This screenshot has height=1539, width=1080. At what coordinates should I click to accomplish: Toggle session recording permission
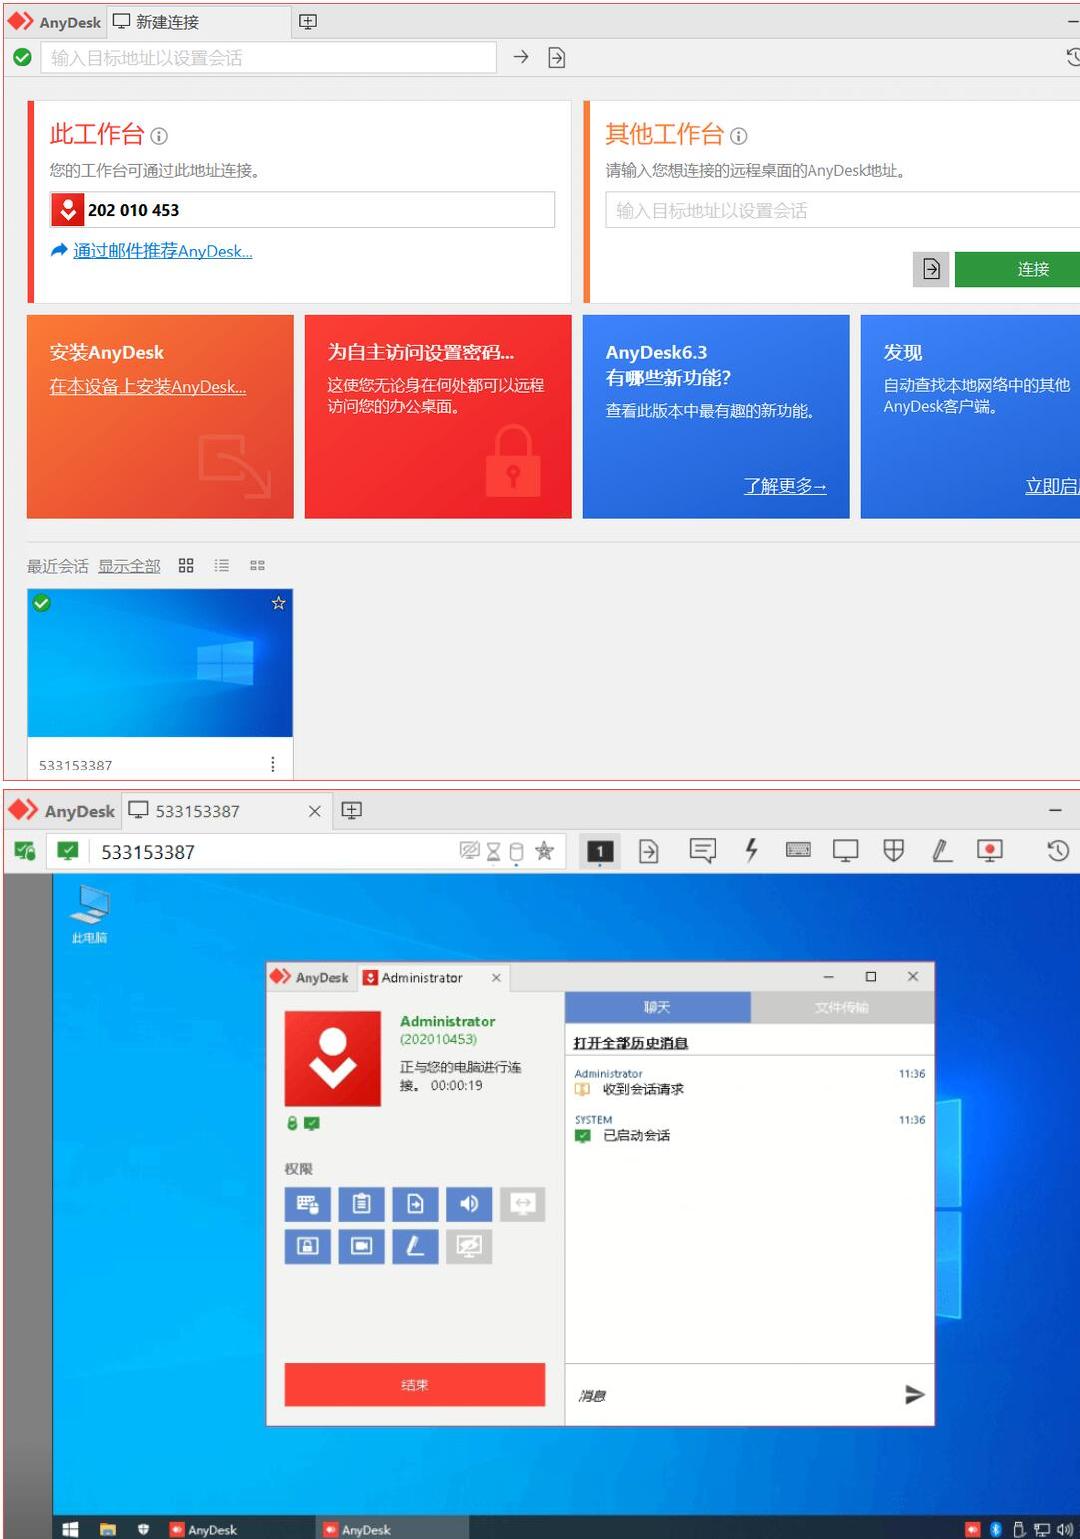pos(362,1246)
